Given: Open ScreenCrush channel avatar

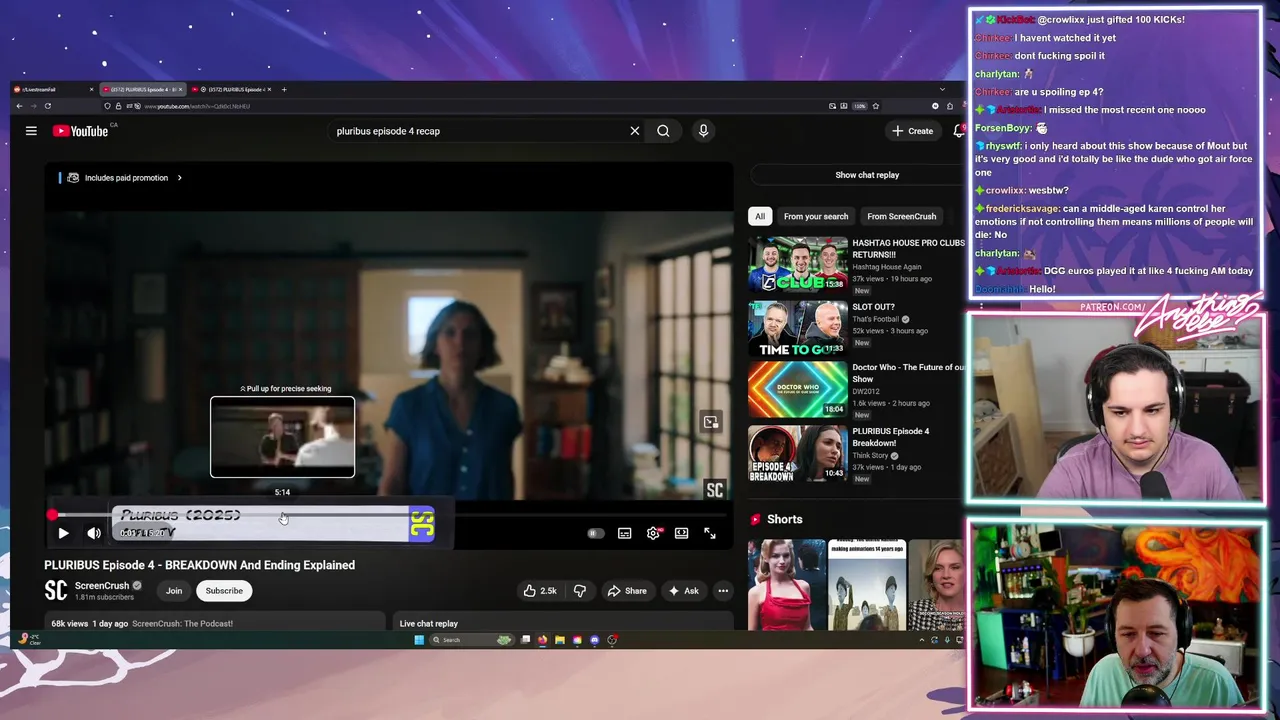Looking at the screenshot, I should 56,590.
